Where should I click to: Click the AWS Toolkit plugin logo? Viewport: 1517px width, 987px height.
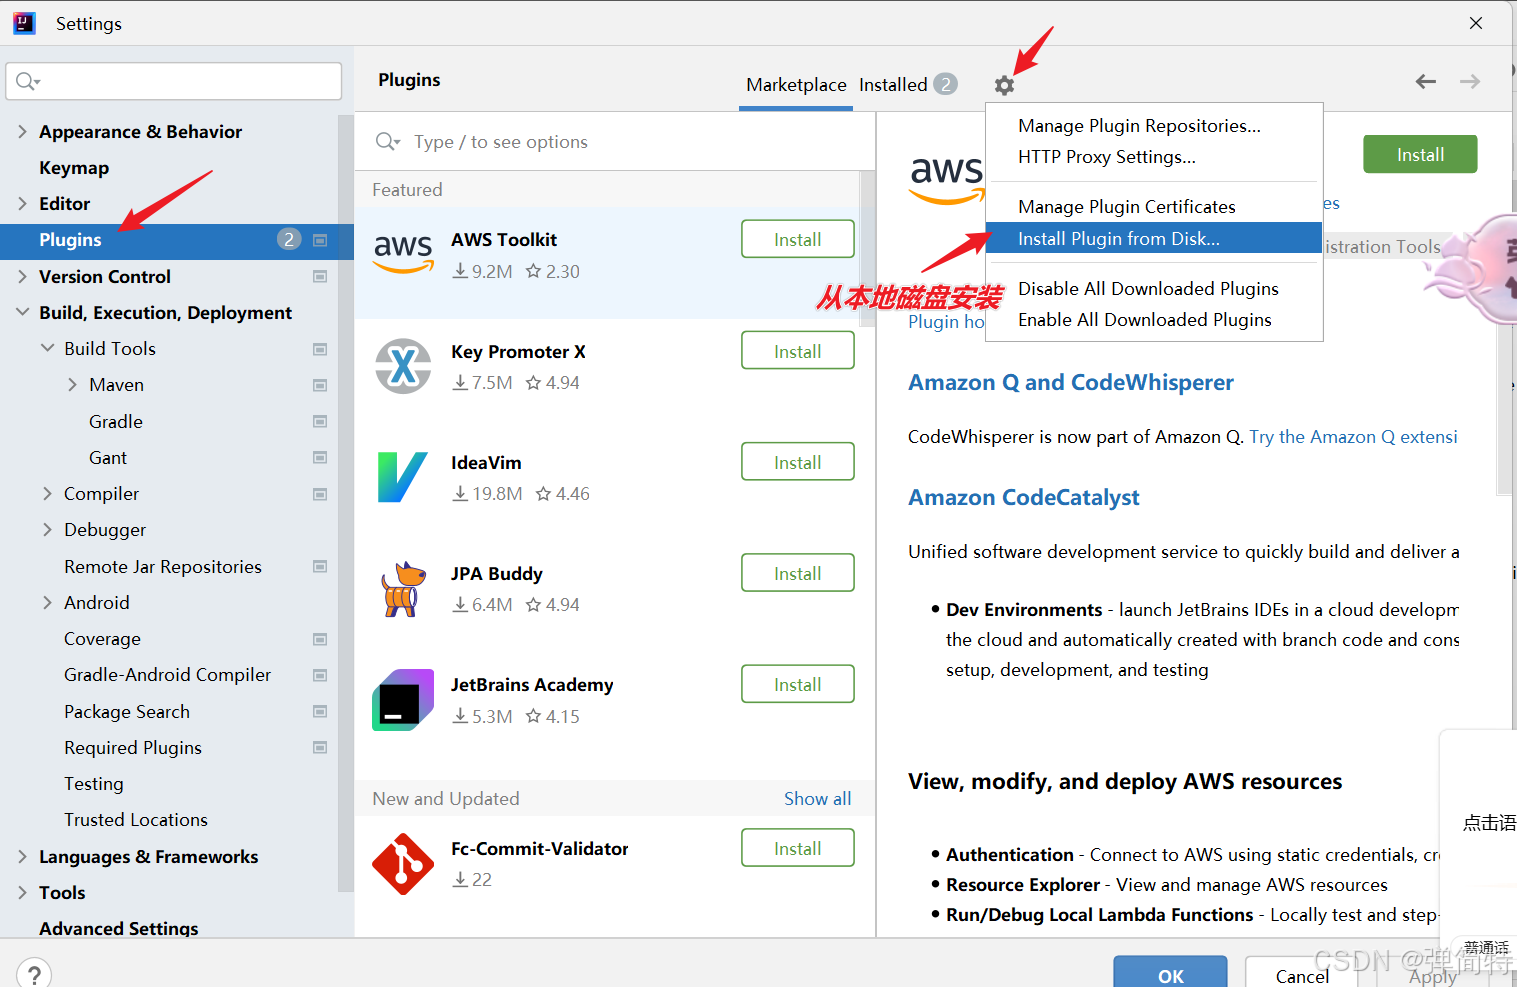tap(403, 253)
